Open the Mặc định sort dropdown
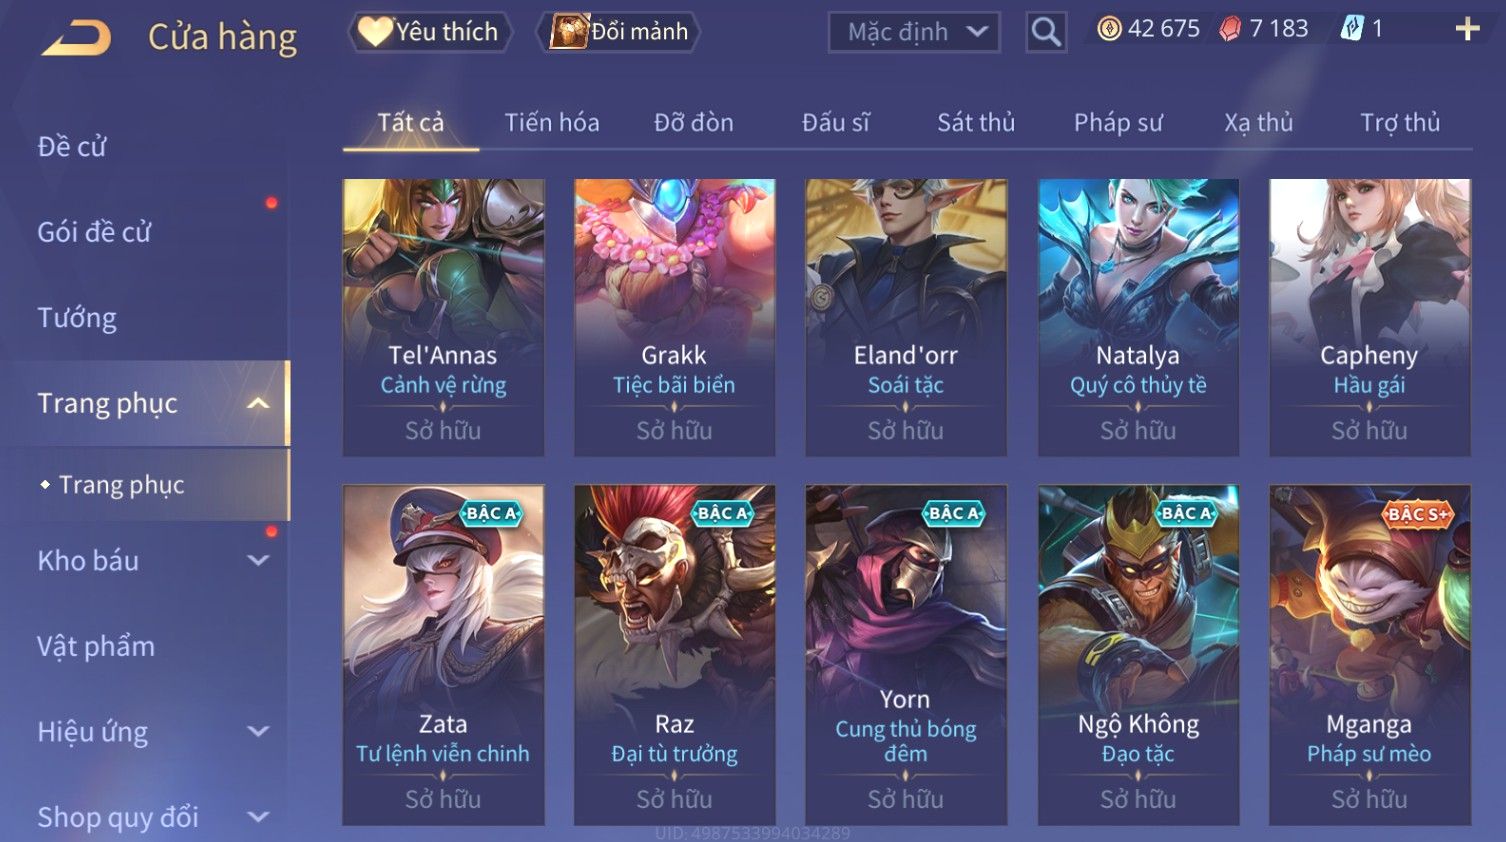This screenshot has width=1506, height=842. click(x=914, y=32)
